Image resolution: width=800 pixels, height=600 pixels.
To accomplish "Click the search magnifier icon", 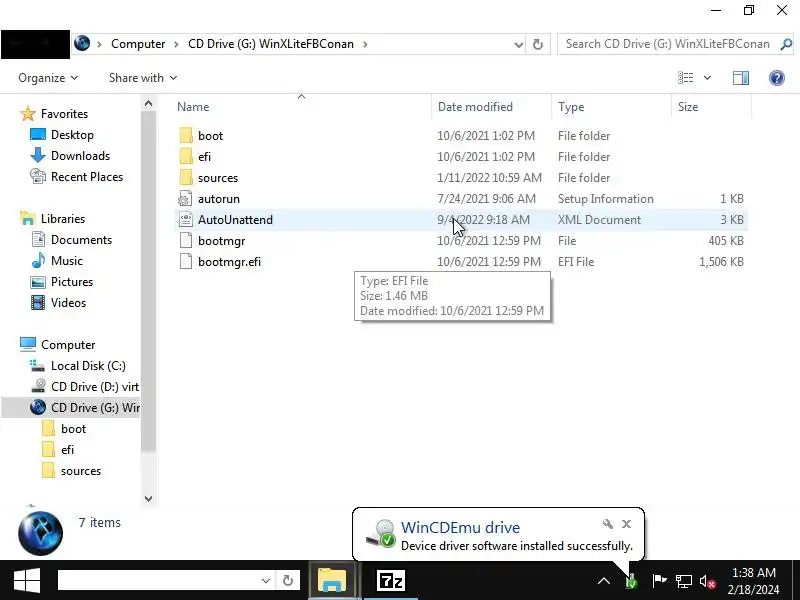I will pyautogui.click(x=786, y=44).
